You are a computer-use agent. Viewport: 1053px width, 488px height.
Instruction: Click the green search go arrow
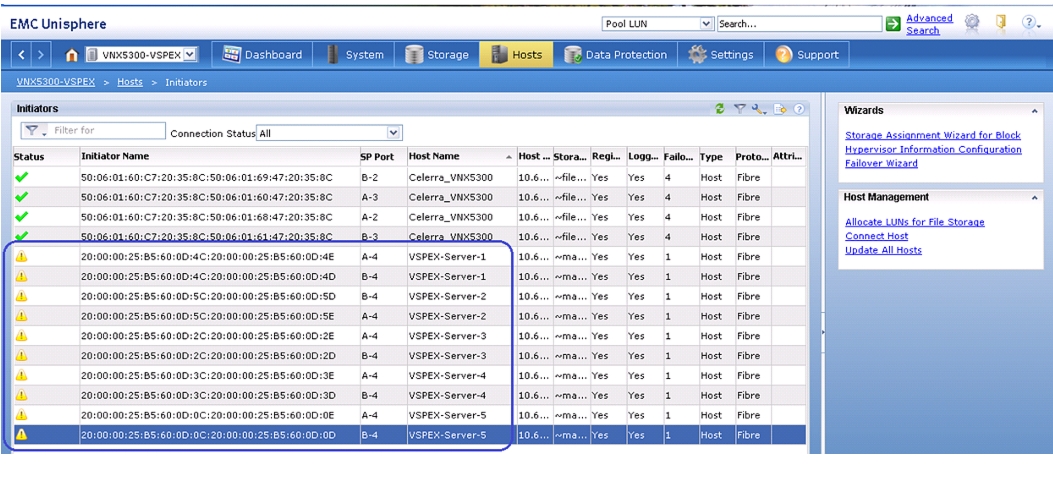pos(893,24)
